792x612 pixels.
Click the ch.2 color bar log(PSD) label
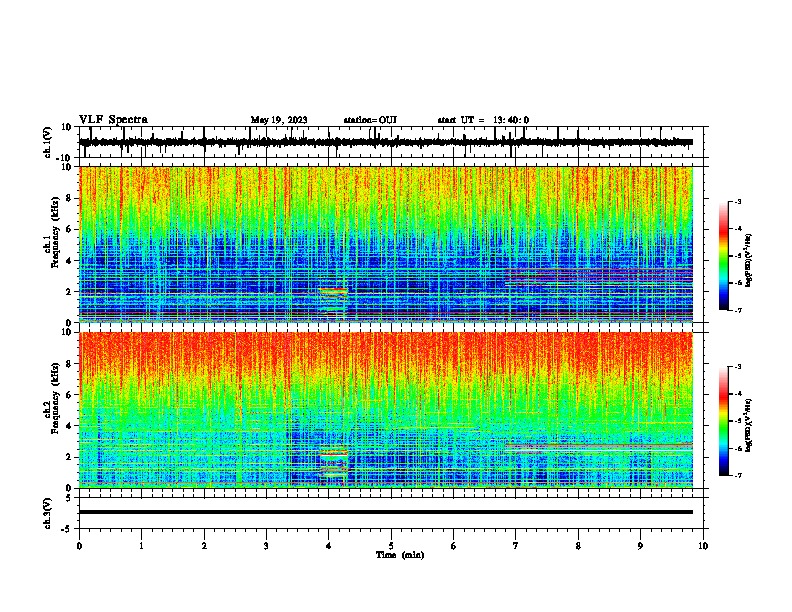(x=749, y=425)
